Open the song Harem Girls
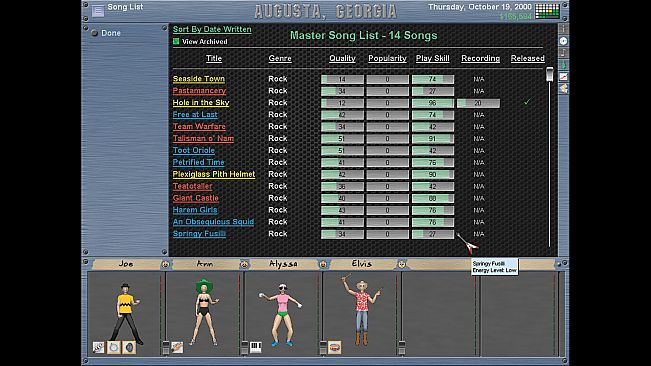Viewport: 651px width, 366px height. click(x=195, y=210)
